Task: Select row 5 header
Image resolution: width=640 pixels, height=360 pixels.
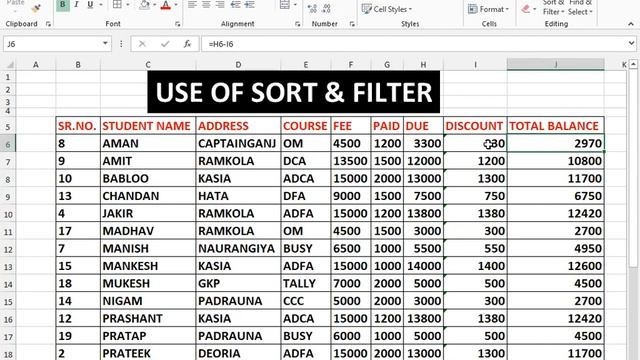Action: coord(8,127)
